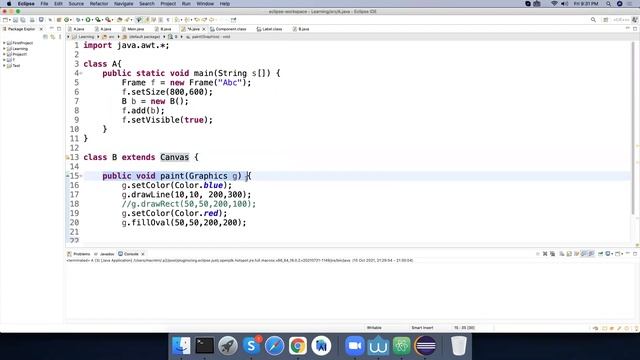Click the Clear Console icon
Screen dimensions: 640x360
(x=562, y=253)
